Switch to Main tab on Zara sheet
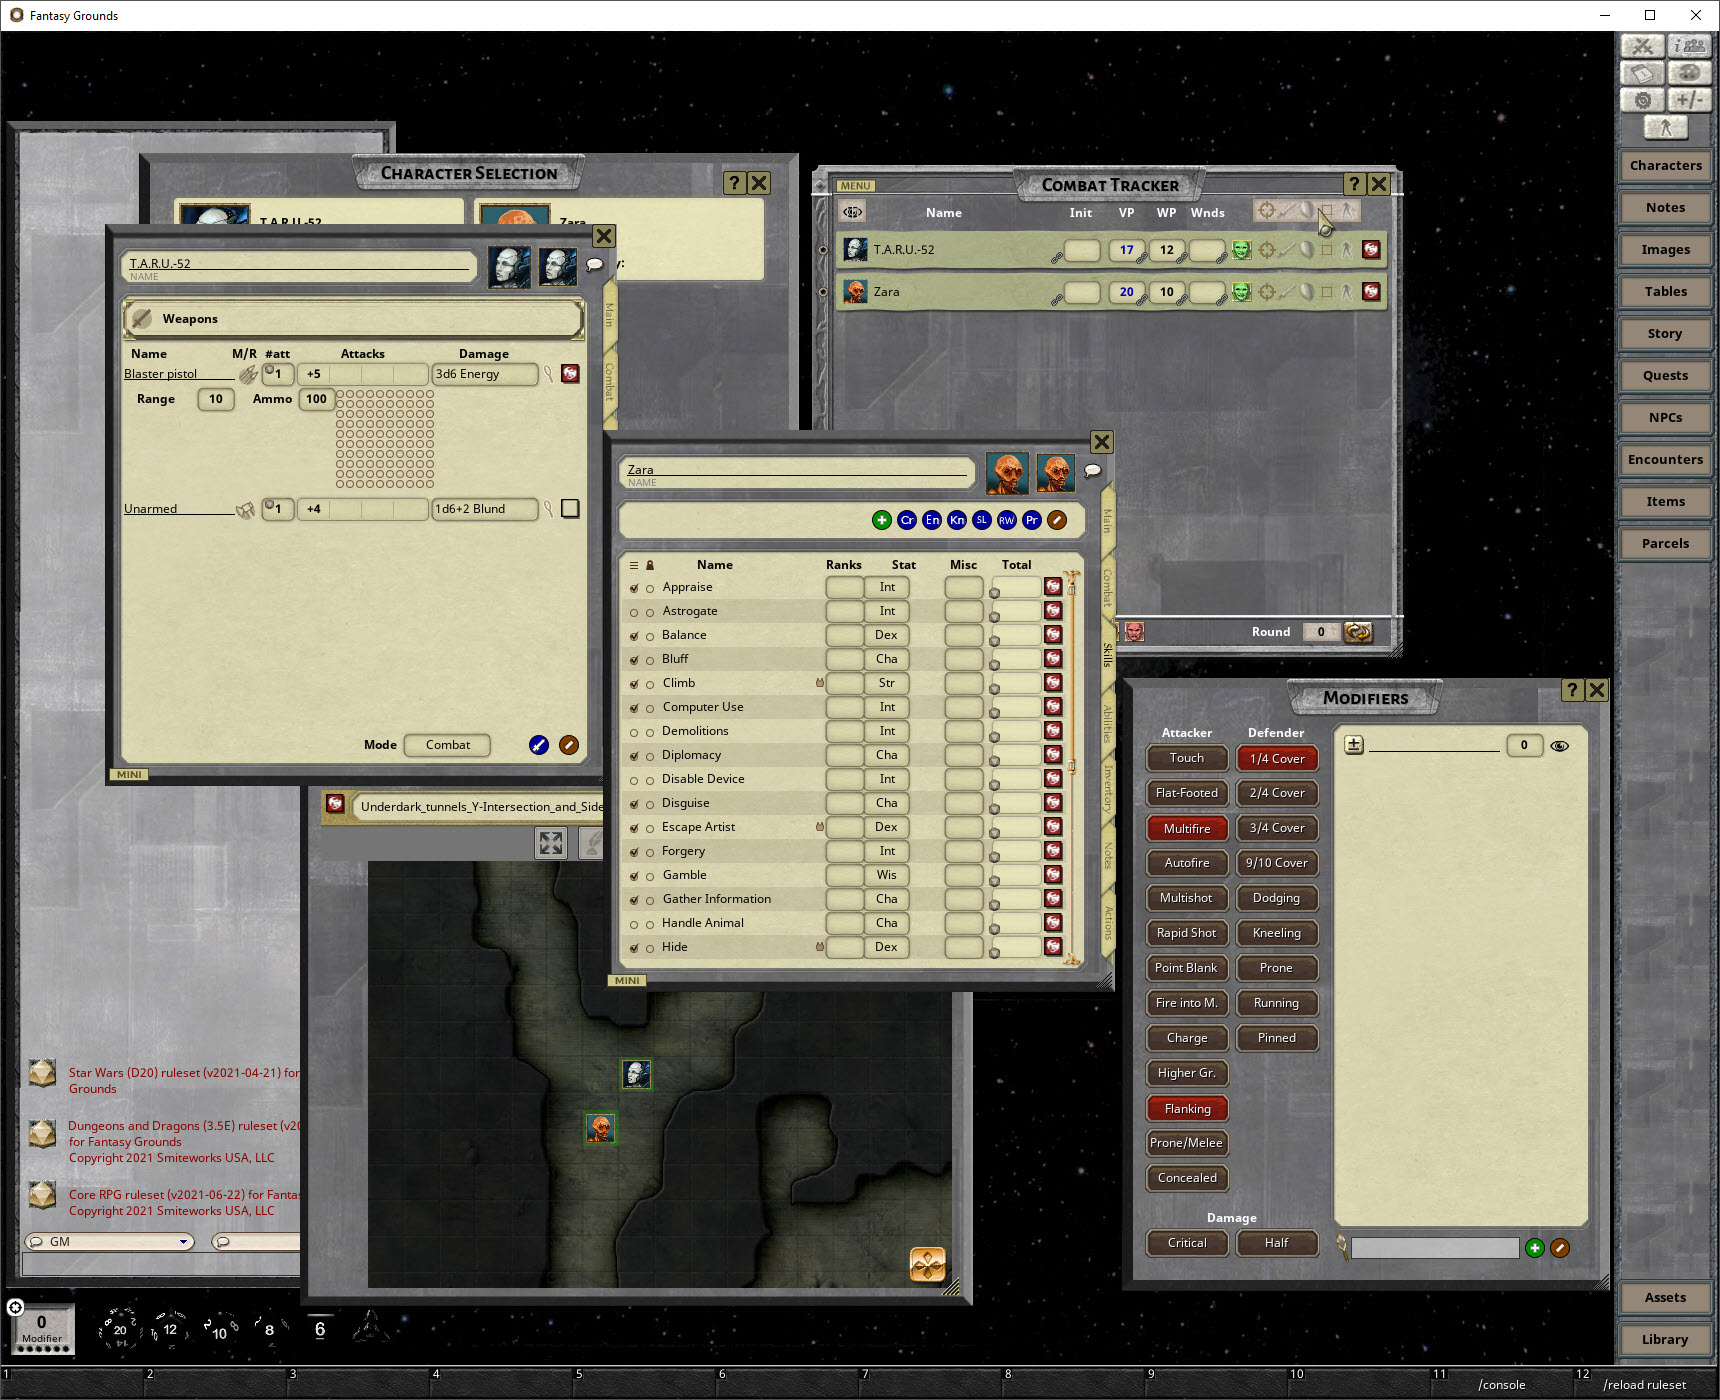 (x=1108, y=520)
